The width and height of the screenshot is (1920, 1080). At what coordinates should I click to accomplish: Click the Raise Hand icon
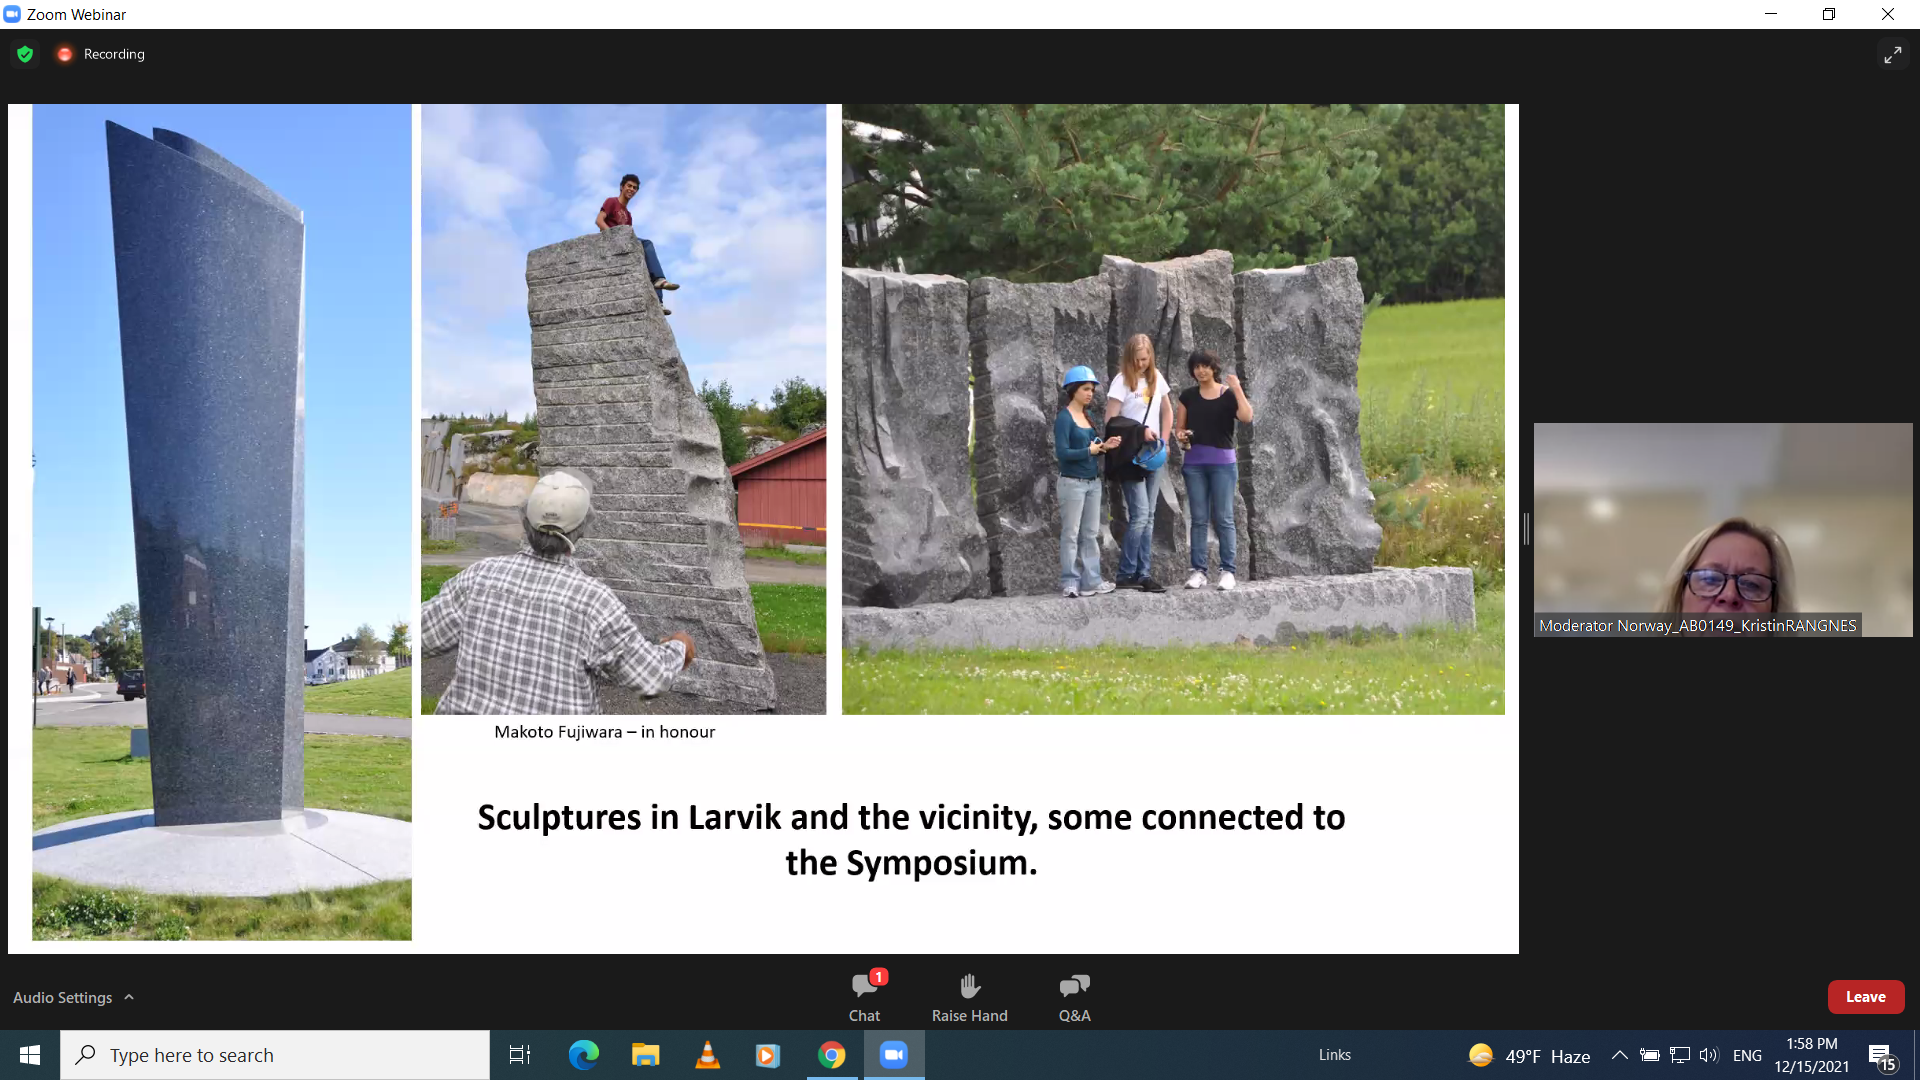click(x=969, y=996)
